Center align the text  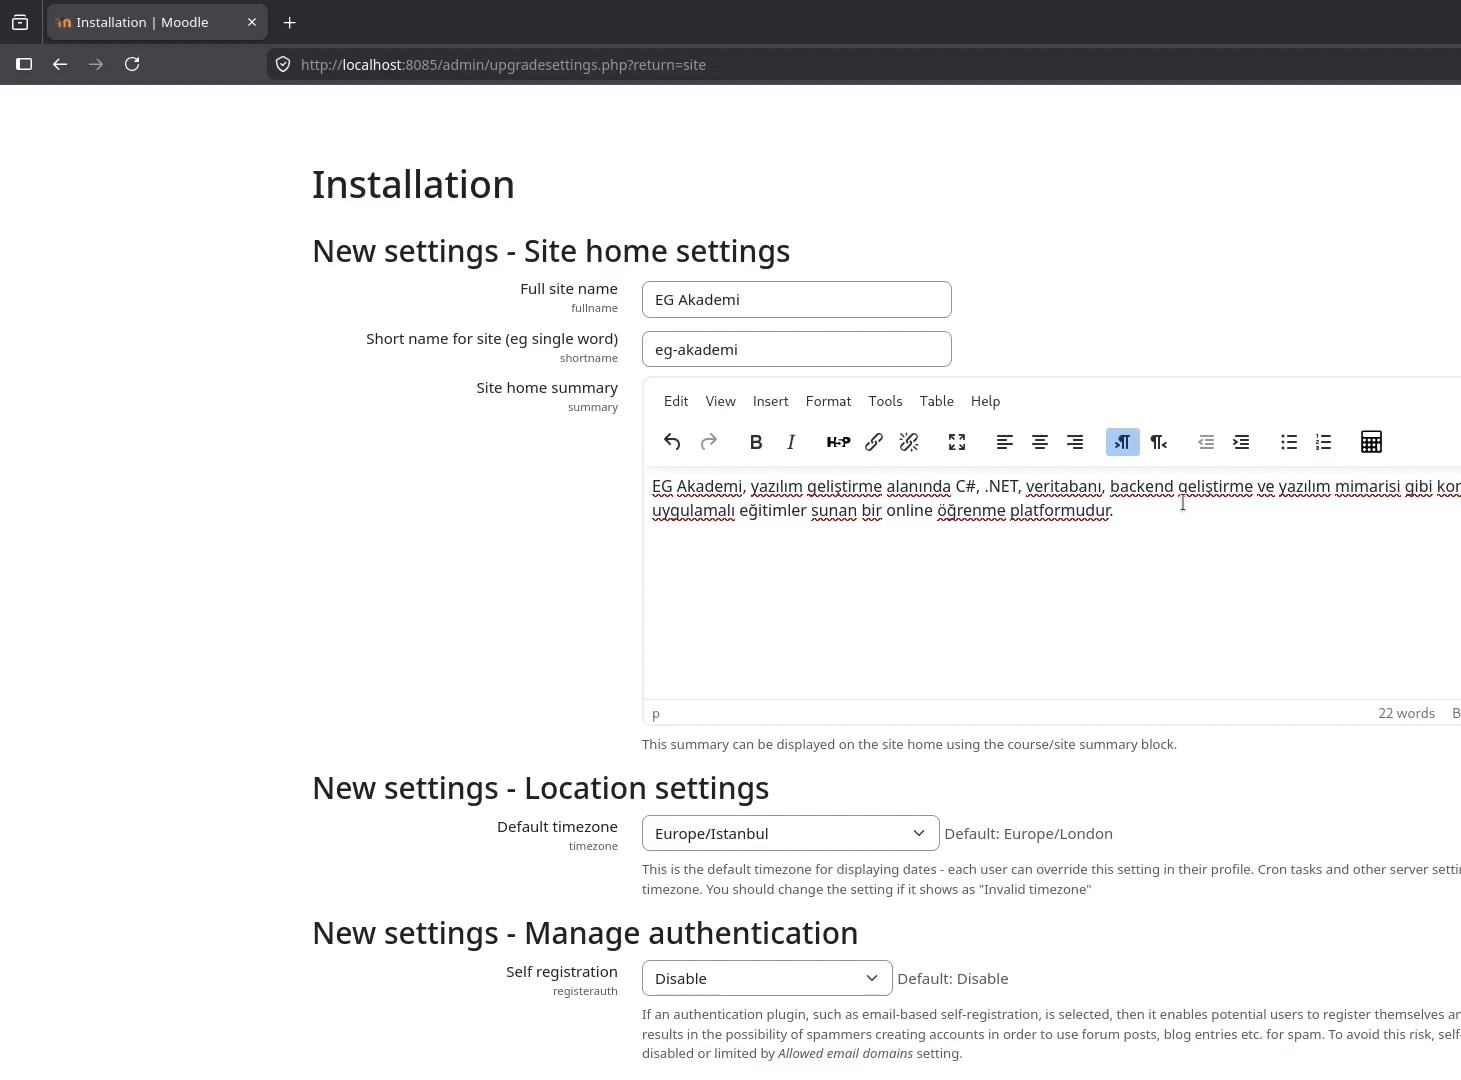1040,442
